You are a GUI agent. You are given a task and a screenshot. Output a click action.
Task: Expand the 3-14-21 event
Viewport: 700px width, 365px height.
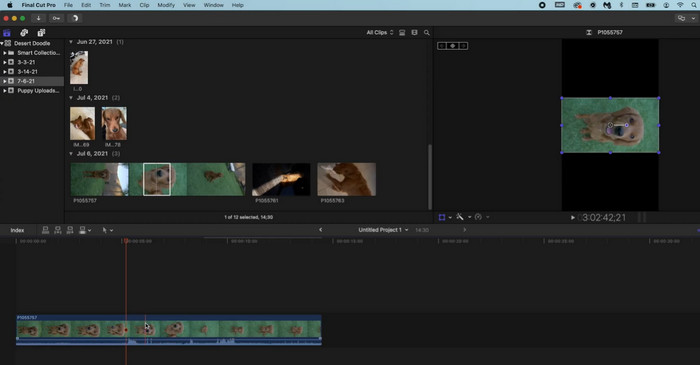pos(5,71)
